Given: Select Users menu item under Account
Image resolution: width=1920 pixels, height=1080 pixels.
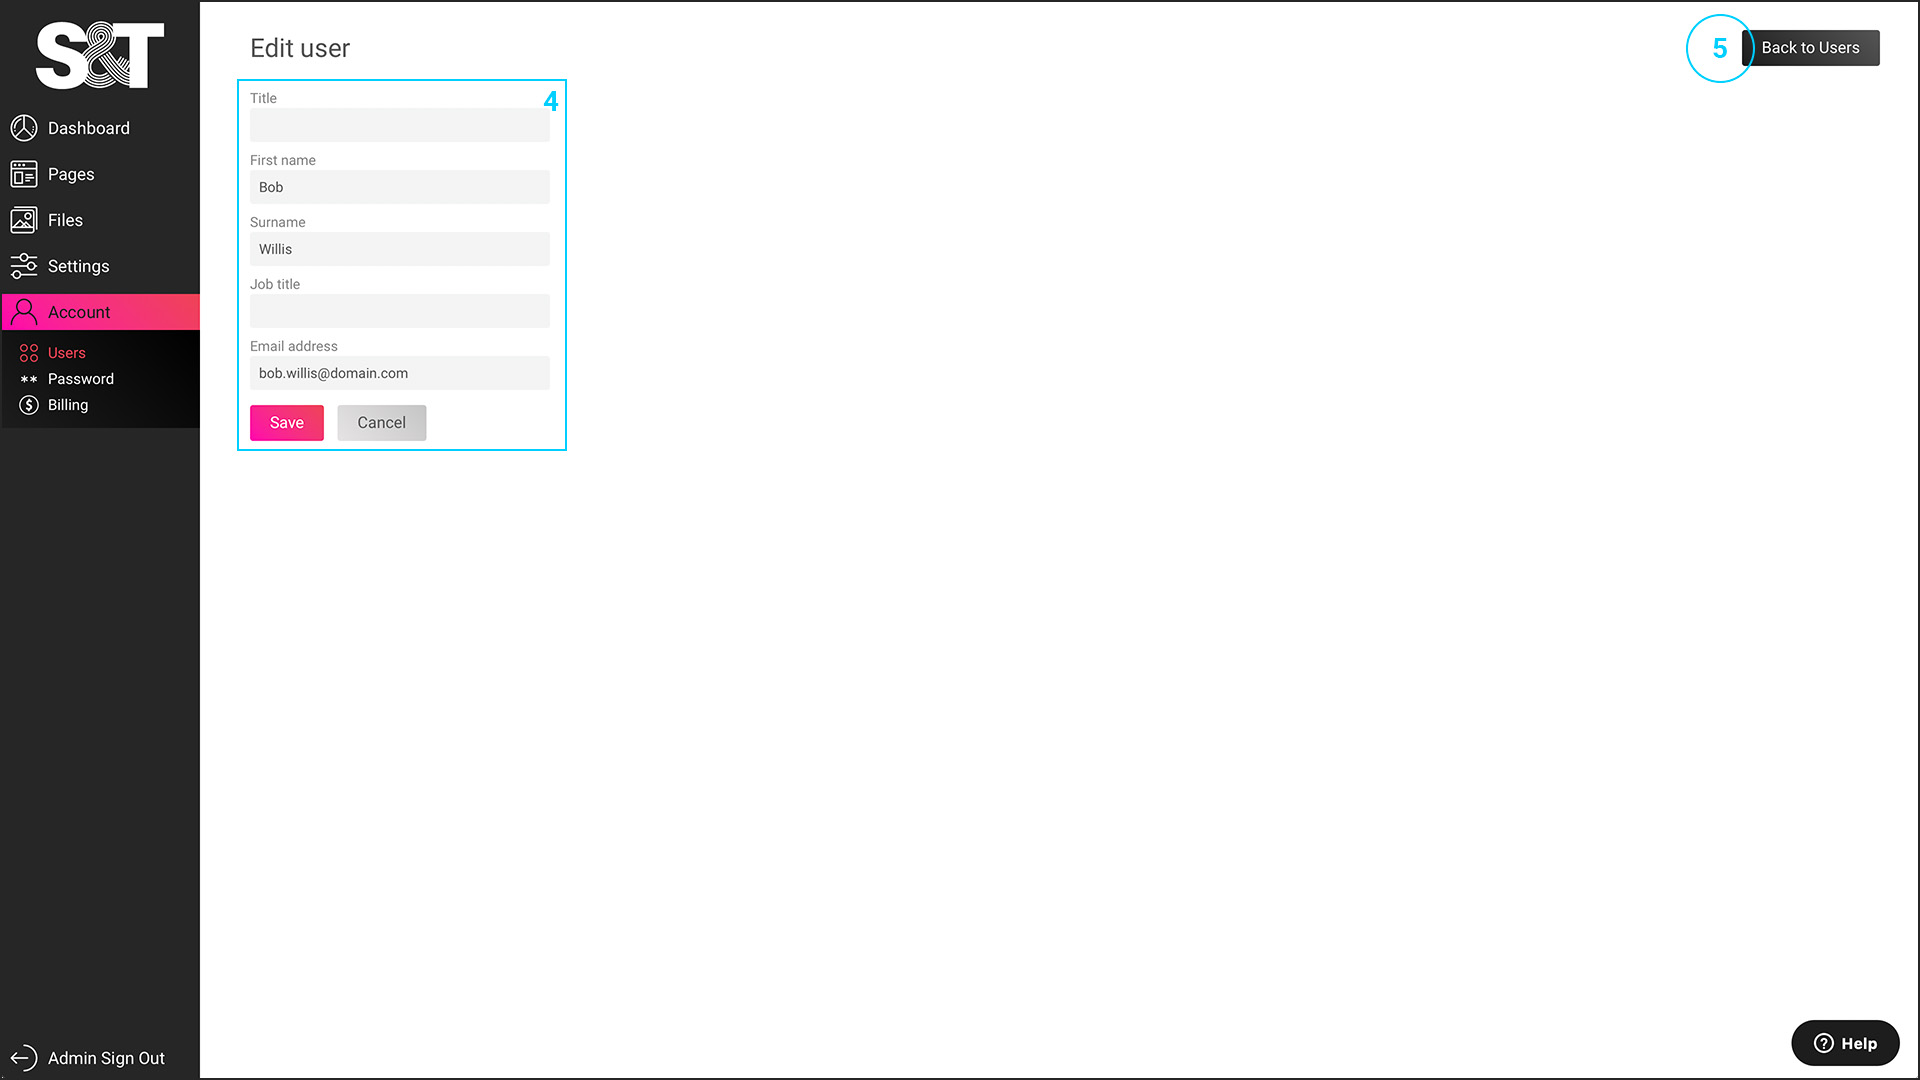Looking at the screenshot, I should (x=66, y=352).
